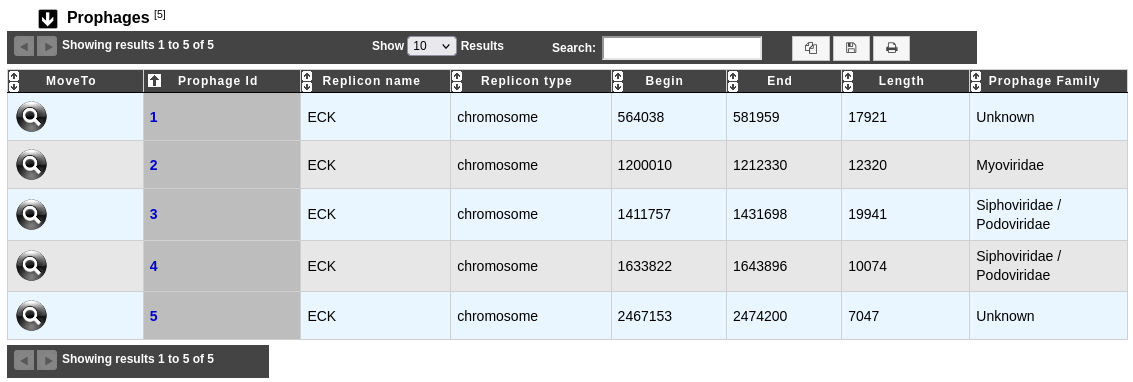Click the Length header label
Screen dimensions: 1133x382
pos(901,81)
